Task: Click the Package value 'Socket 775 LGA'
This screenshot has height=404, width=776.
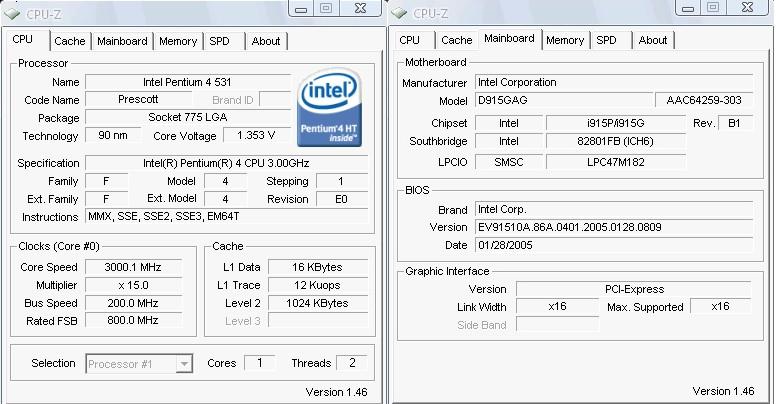Action: 188,117
